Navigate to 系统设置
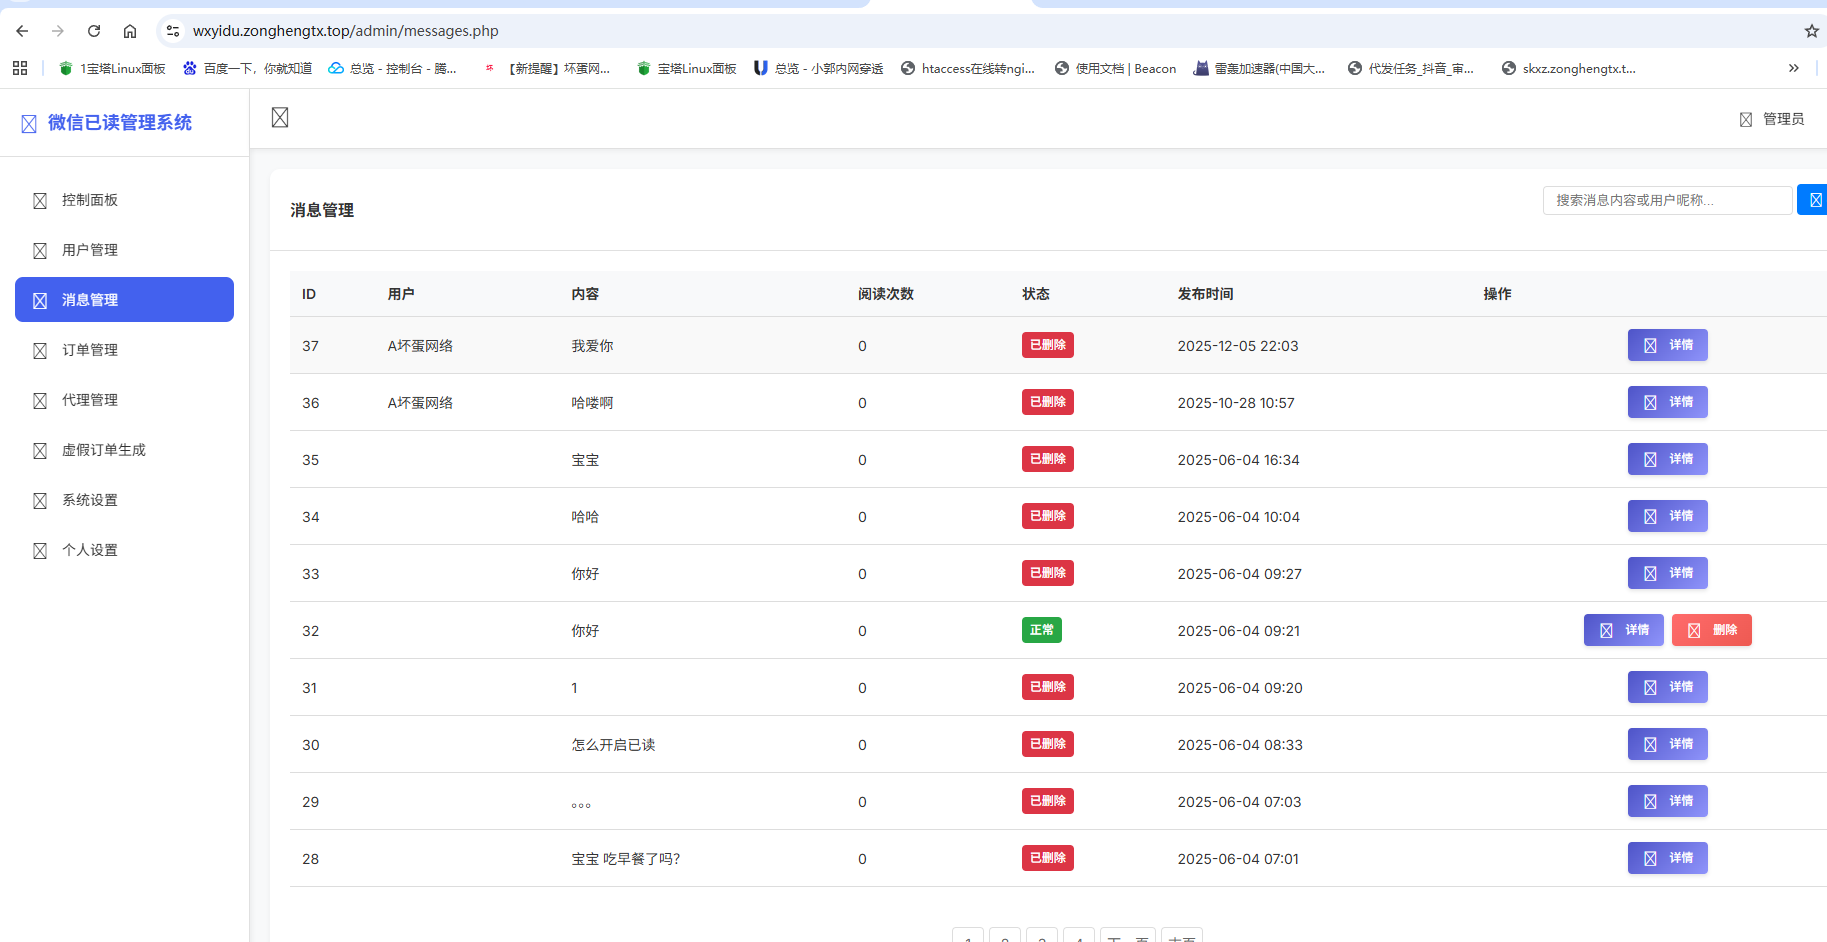The width and height of the screenshot is (1827, 942). pos(90,500)
